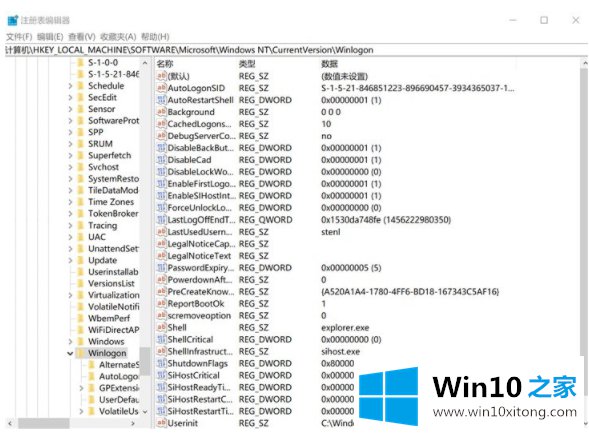
Task: Open the 帮助(H) menu
Action: pos(155,37)
